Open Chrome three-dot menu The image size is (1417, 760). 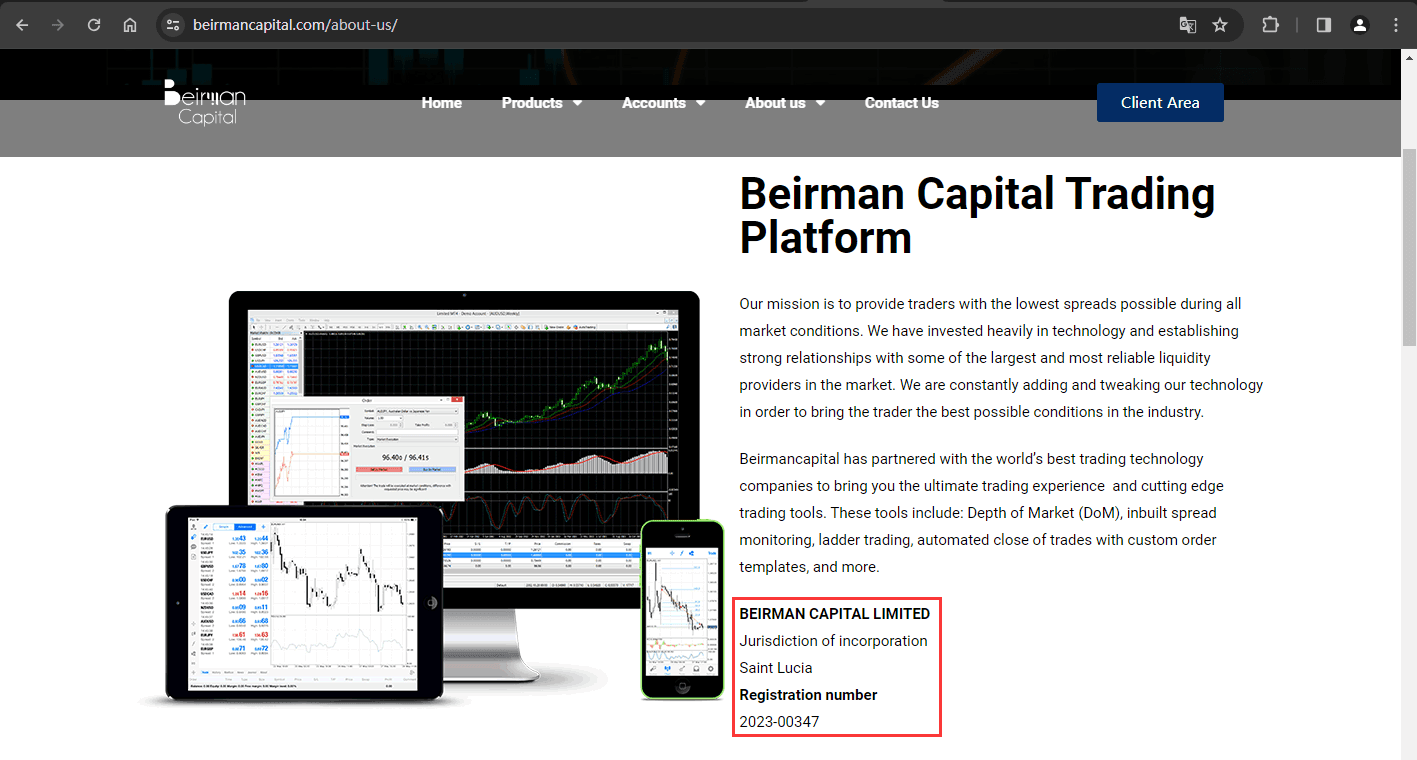tap(1396, 25)
